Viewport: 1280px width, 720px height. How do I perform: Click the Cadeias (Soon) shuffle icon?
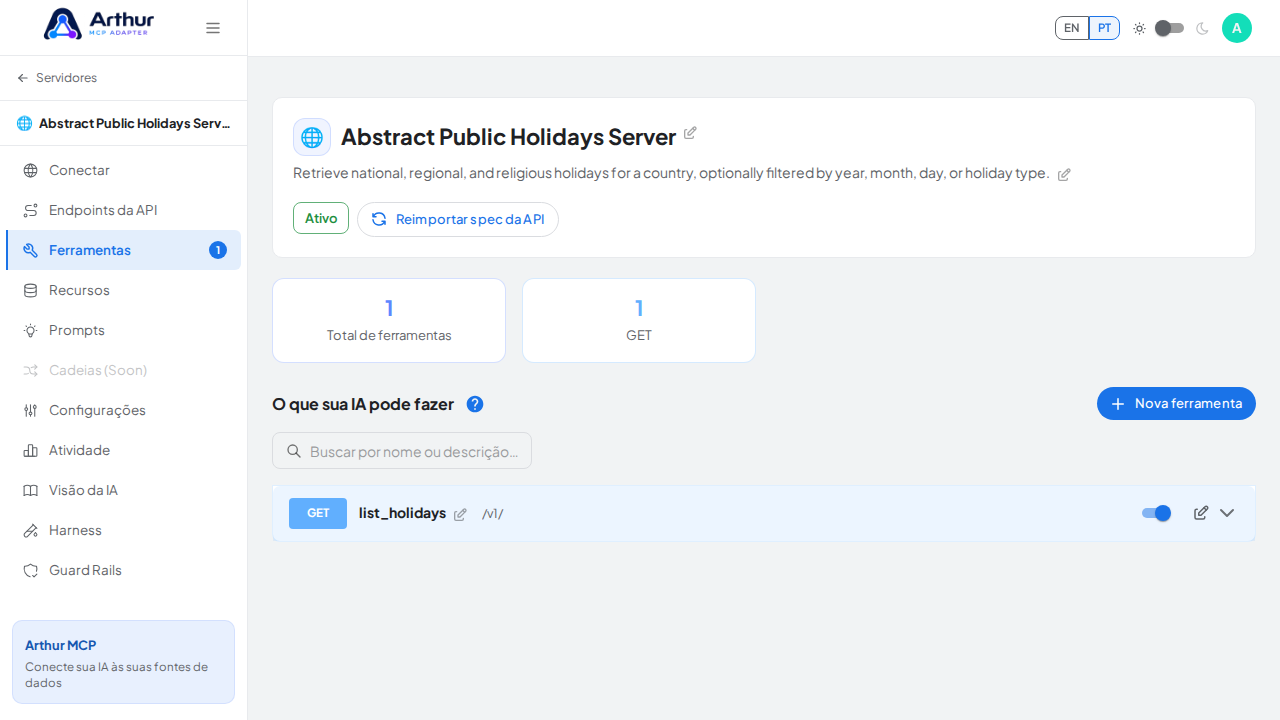pyautogui.click(x=31, y=370)
